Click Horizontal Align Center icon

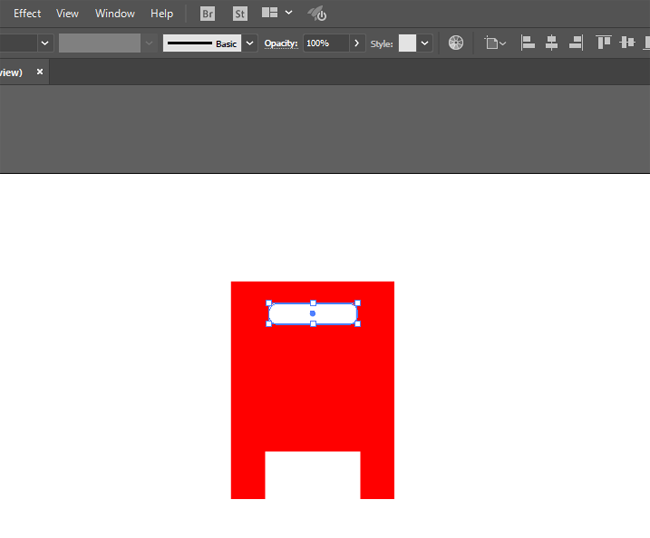point(551,43)
